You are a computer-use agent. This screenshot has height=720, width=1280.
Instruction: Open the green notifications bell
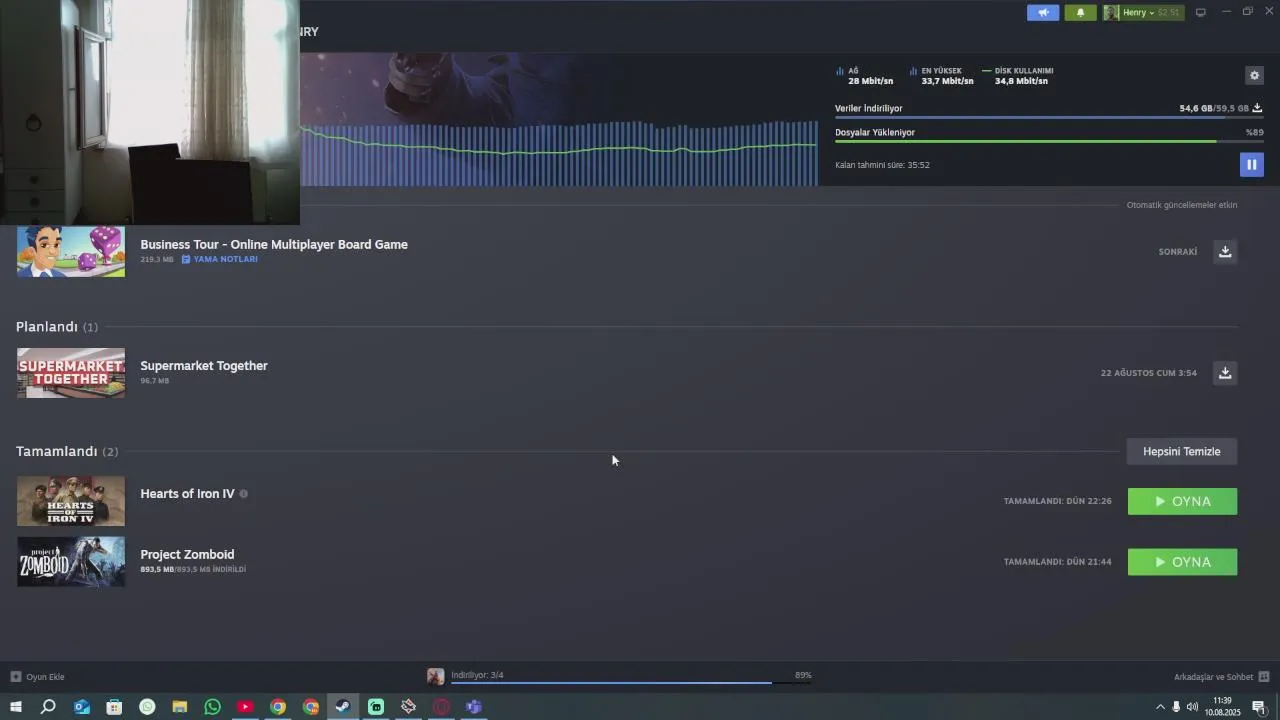point(1080,13)
